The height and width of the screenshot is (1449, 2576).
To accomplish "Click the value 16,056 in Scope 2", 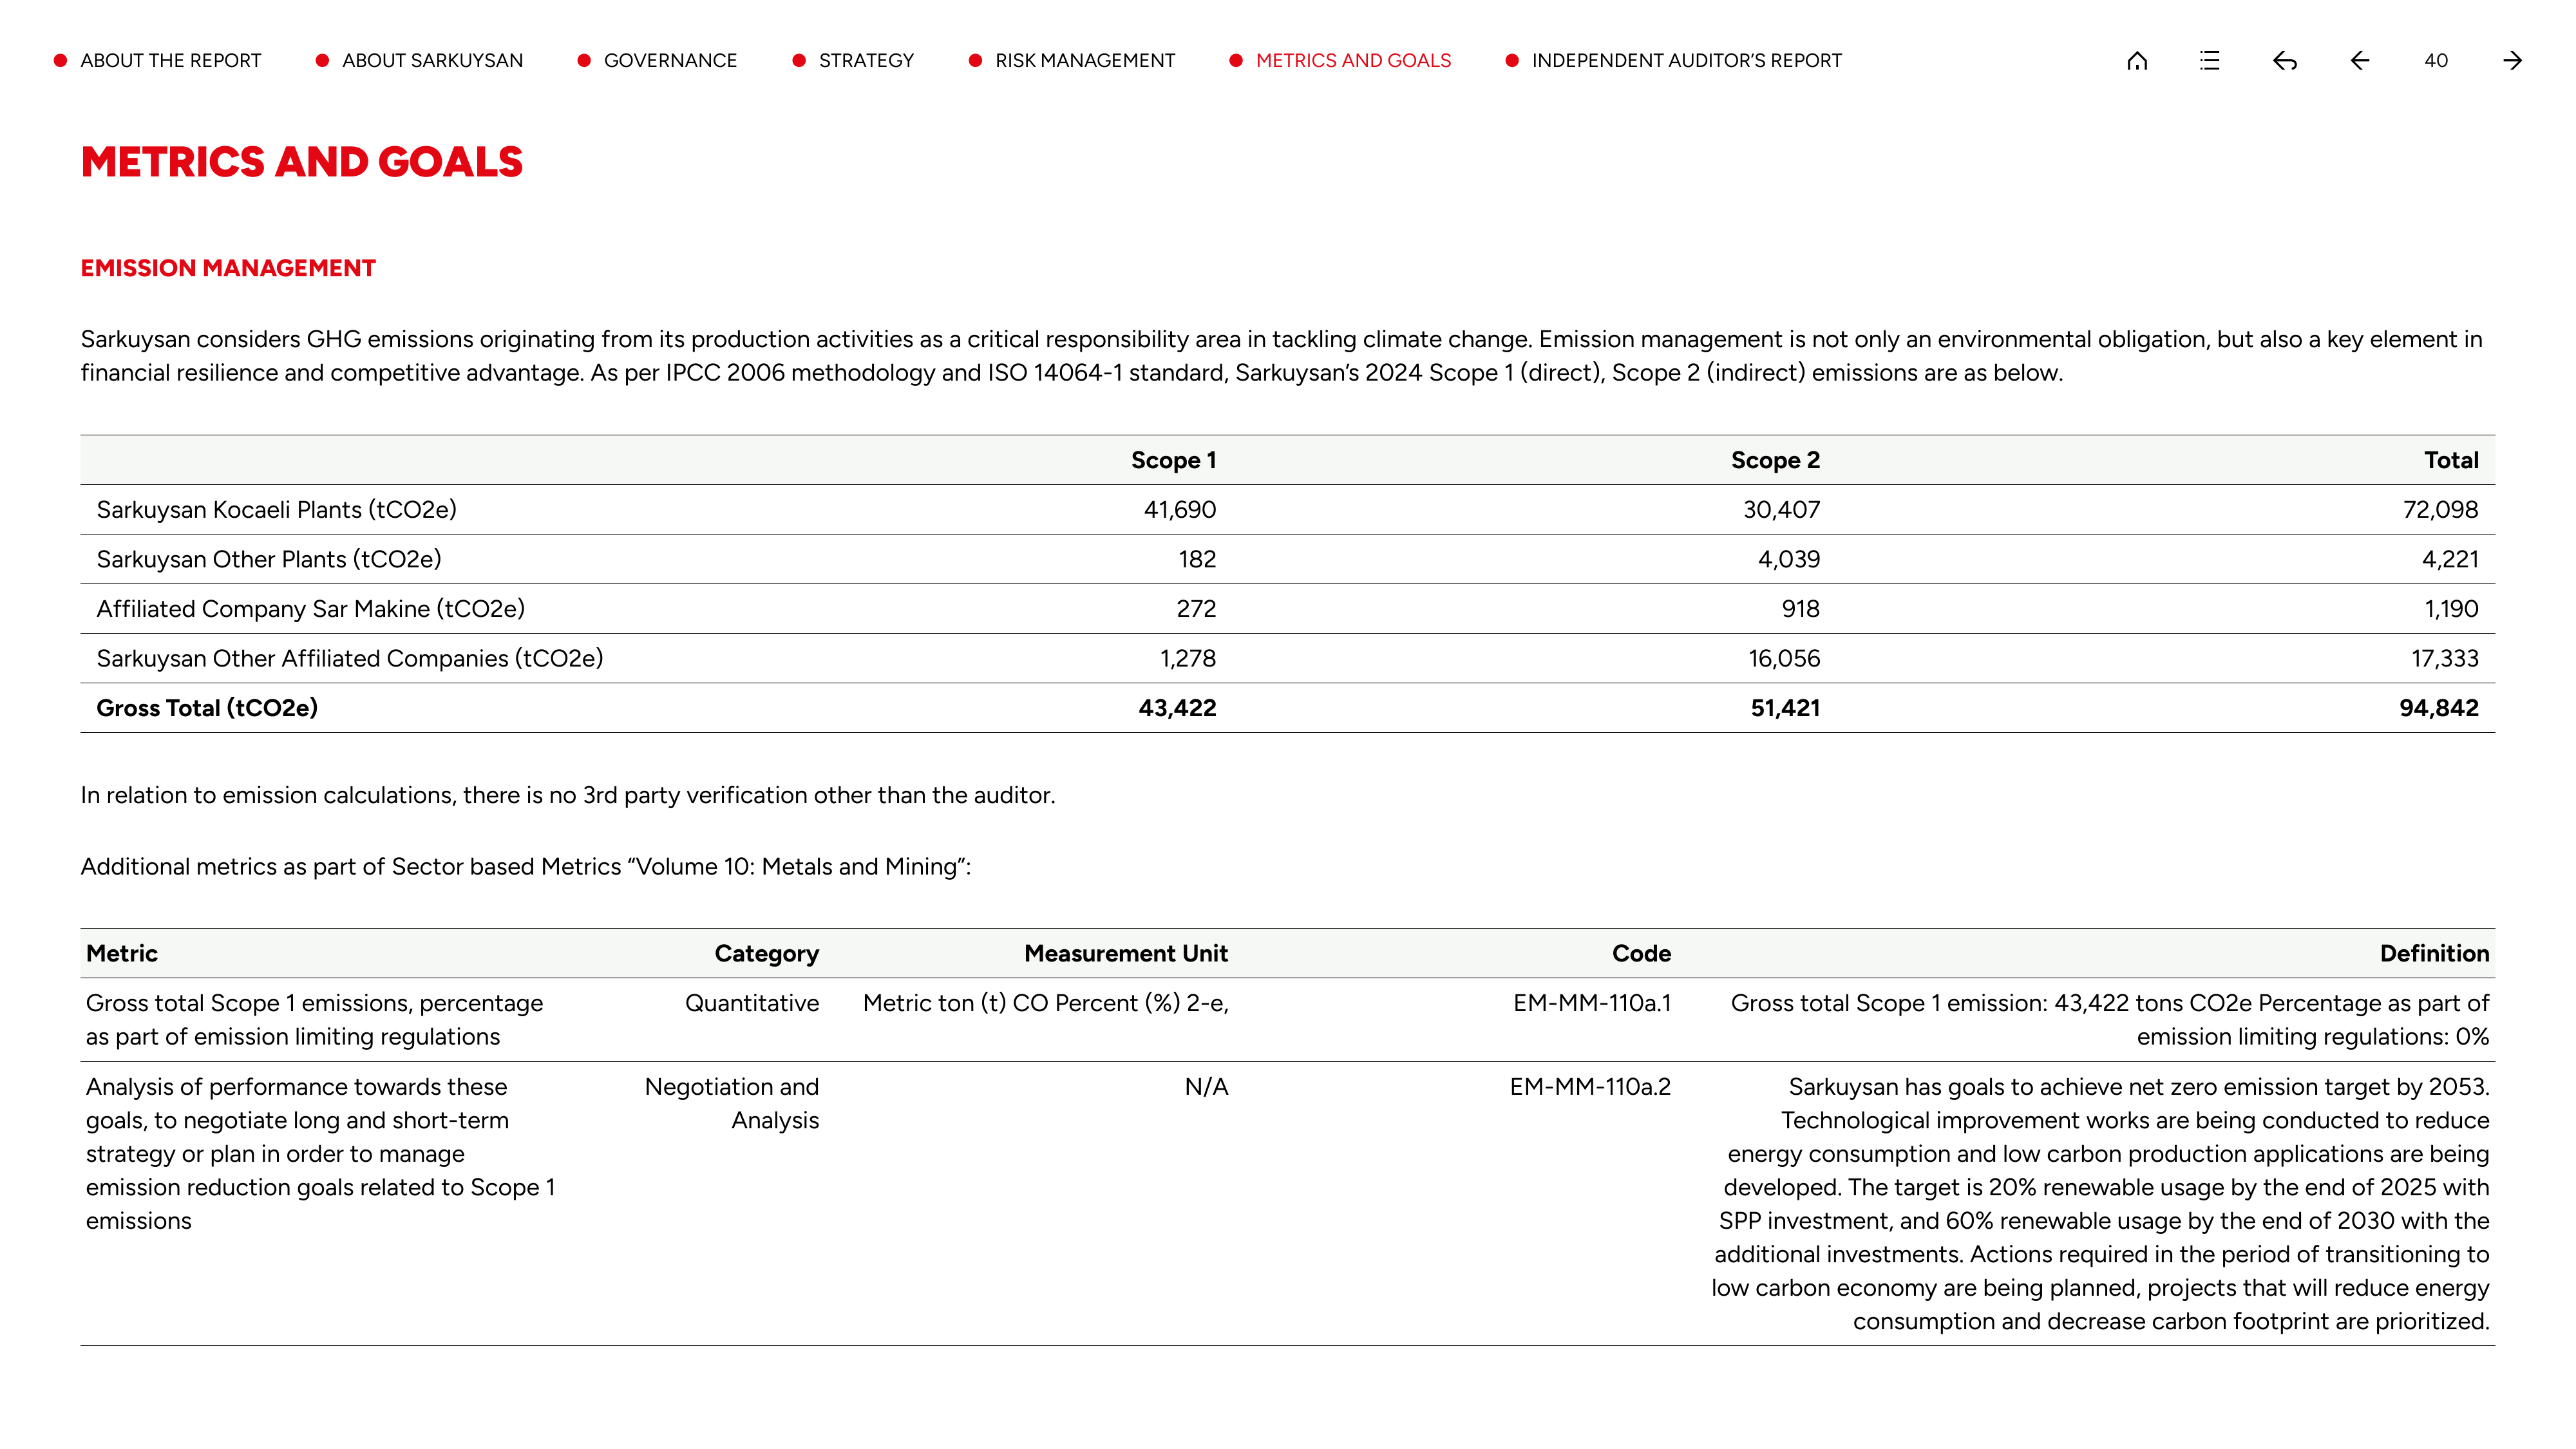I will 1784,658.
